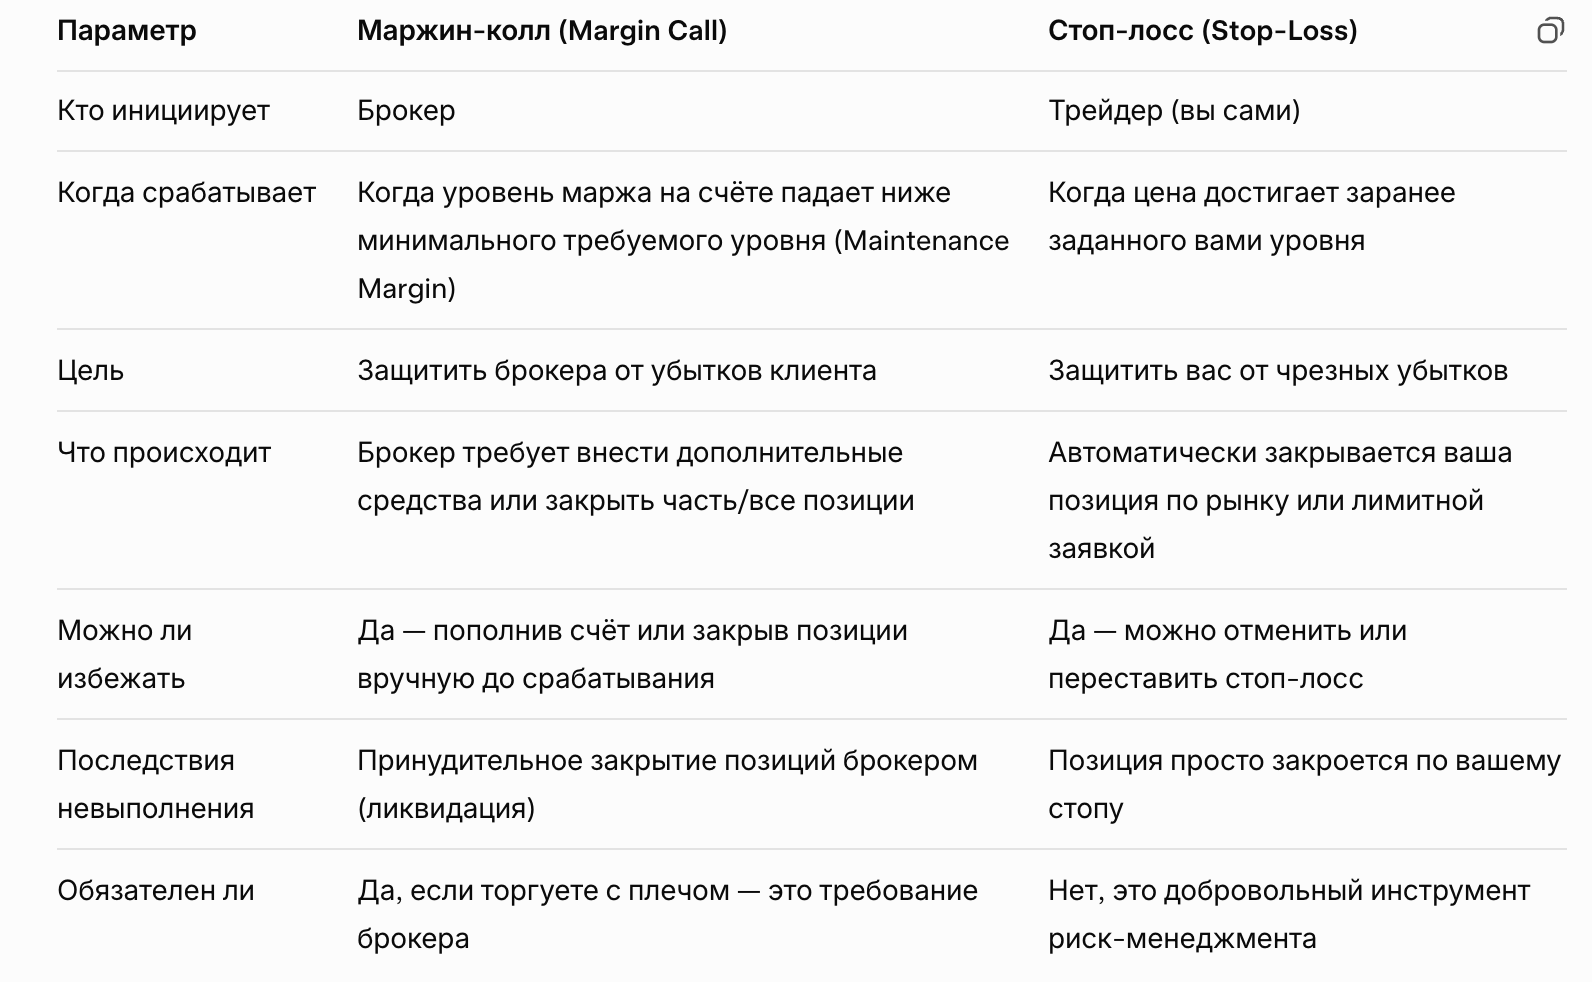
Task: Click the Когда срабатывает row label
Action: [x=186, y=193]
